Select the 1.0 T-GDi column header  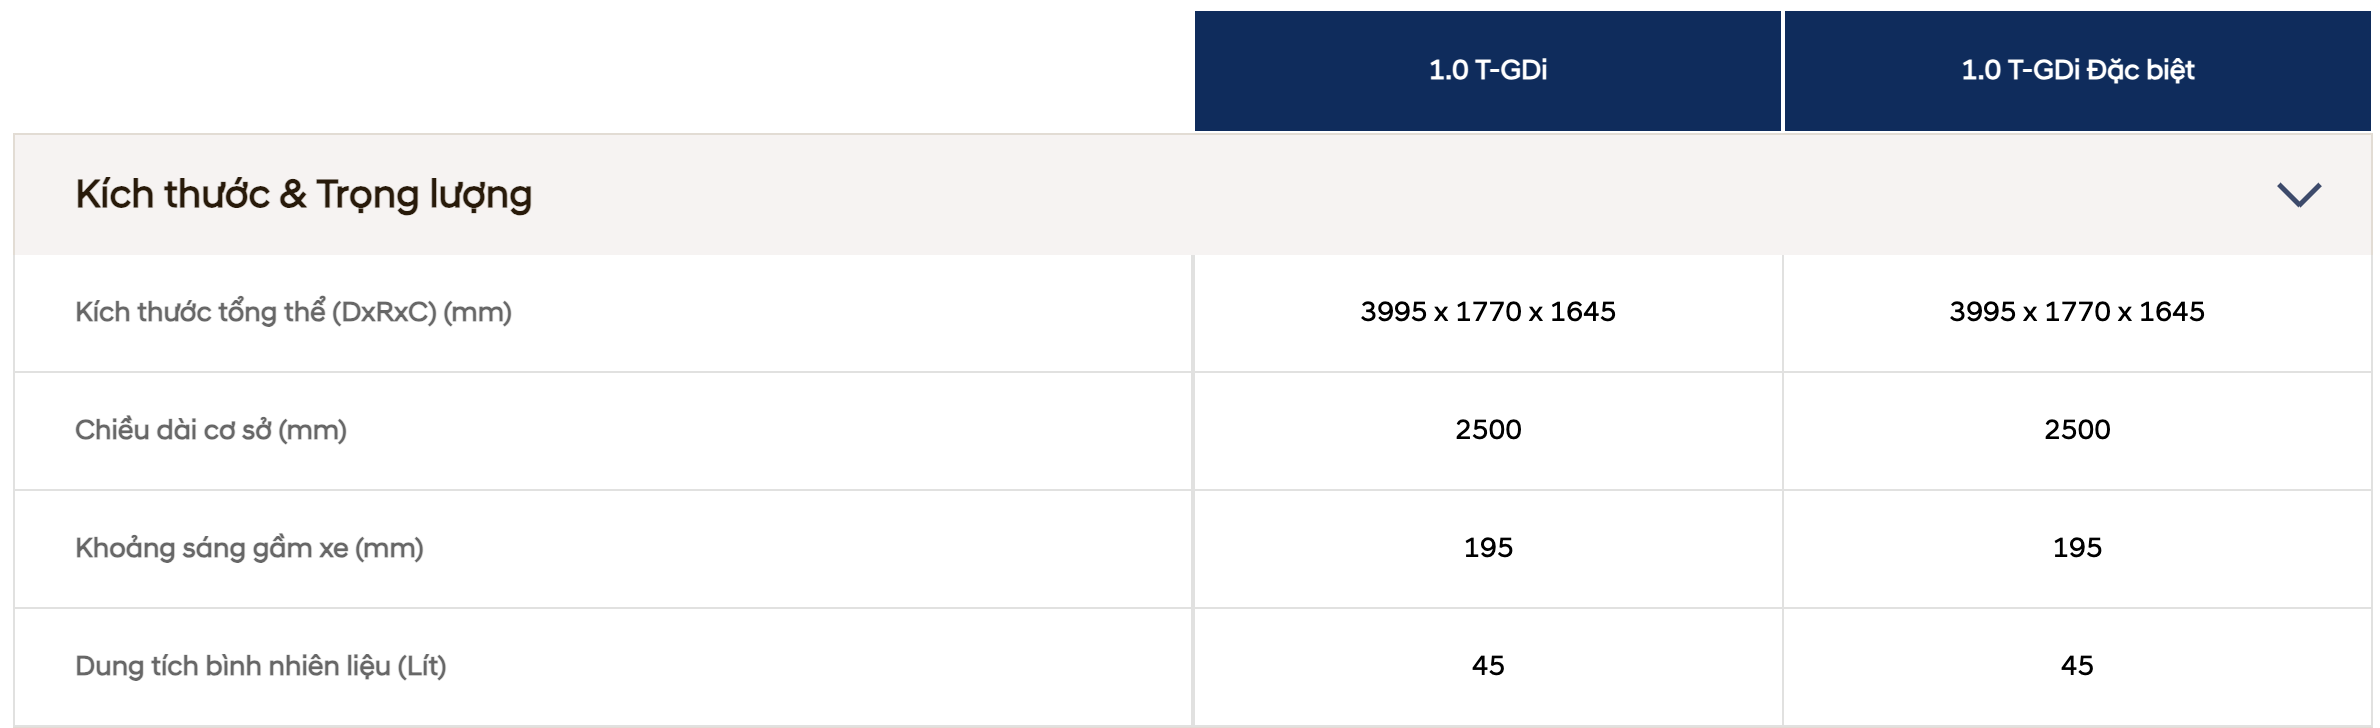coord(1487,70)
